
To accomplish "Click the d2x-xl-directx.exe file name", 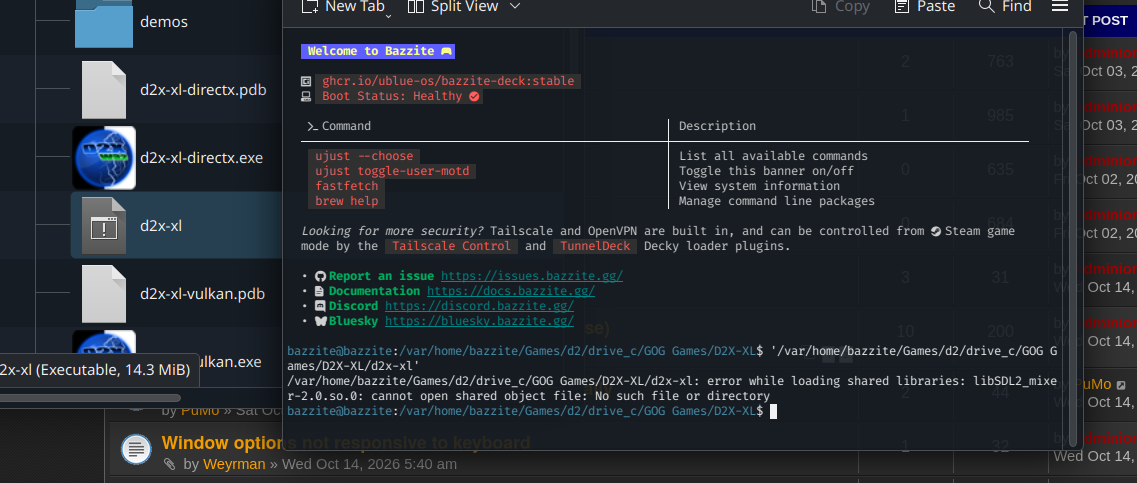I will tap(202, 158).
